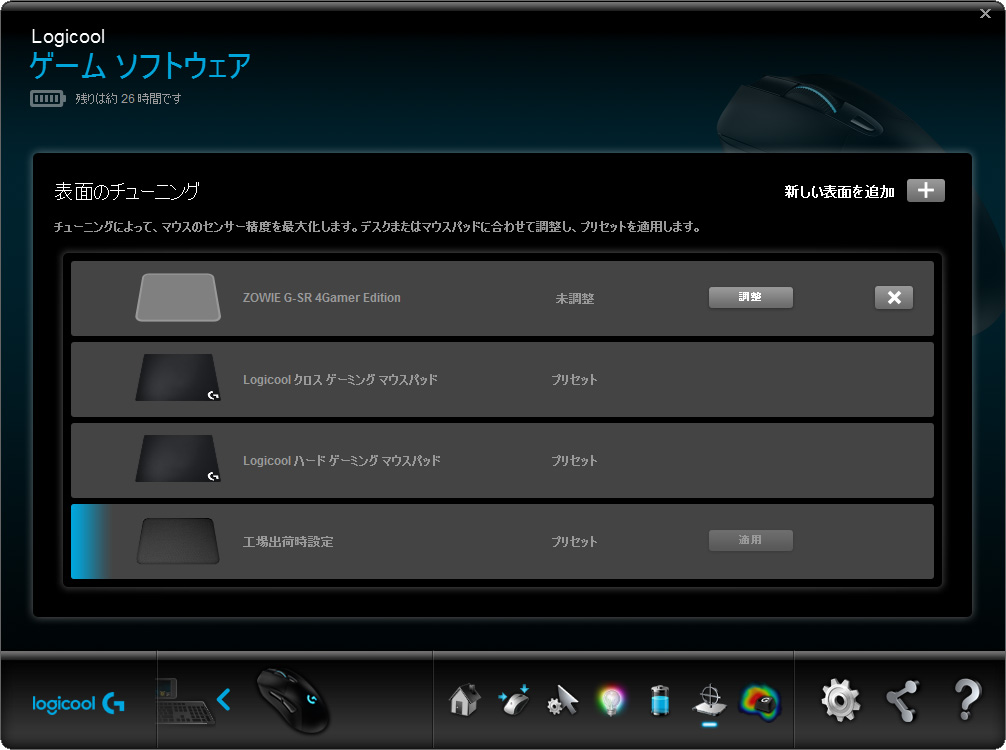Image resolution: width=1006 pixels, height=750 pixels.
Task: Open the Home tab icon
Action: [465, 700]
